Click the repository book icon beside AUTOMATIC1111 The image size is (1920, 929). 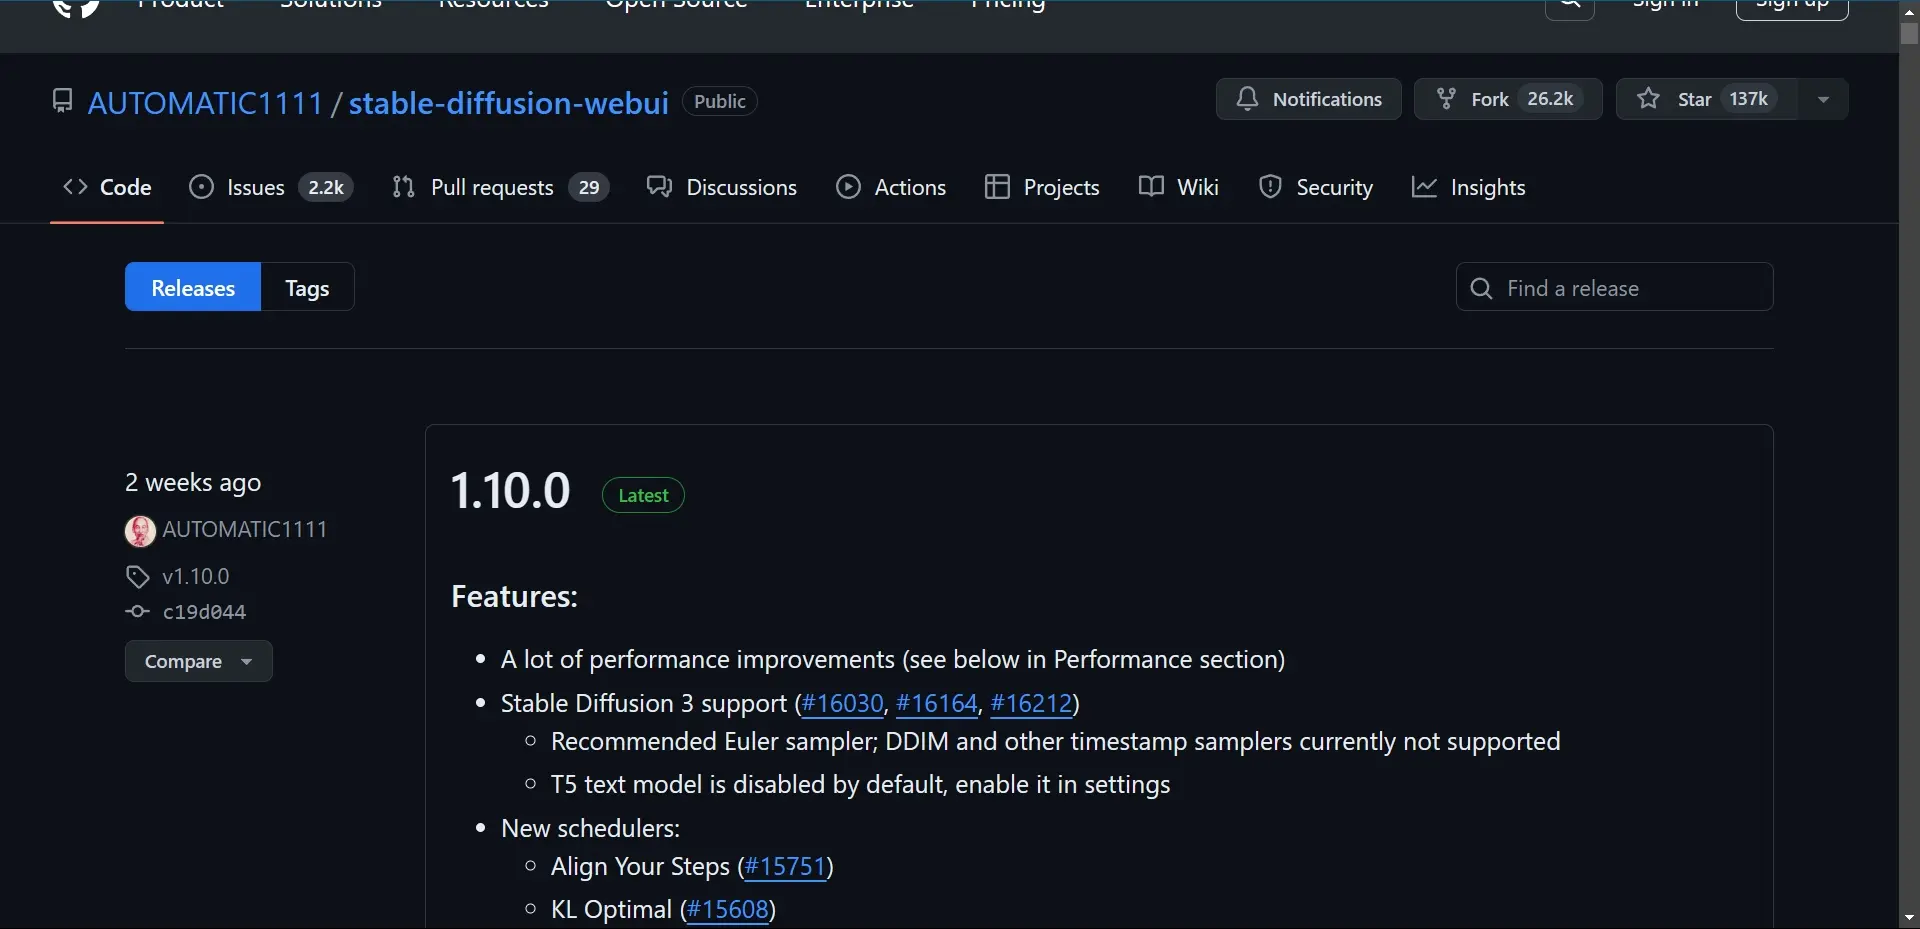pyautogui.click(x=63, y=101)
